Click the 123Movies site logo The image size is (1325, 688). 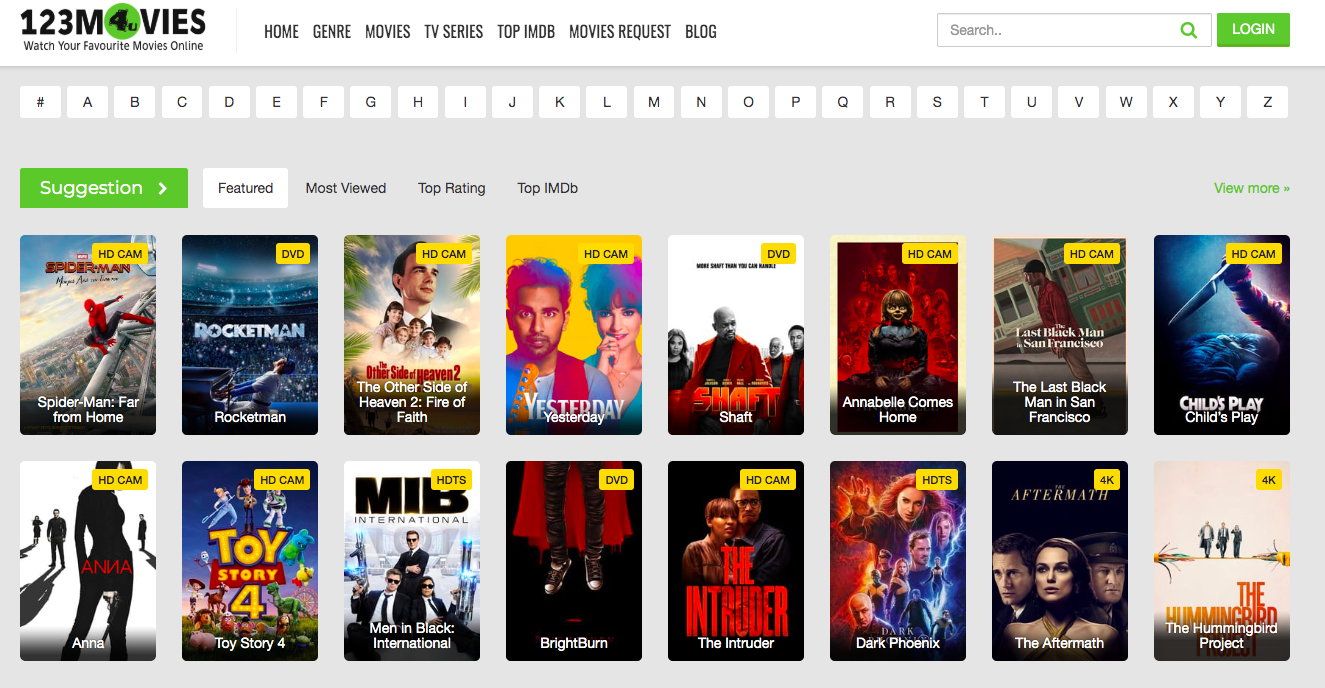click(113, 29)
